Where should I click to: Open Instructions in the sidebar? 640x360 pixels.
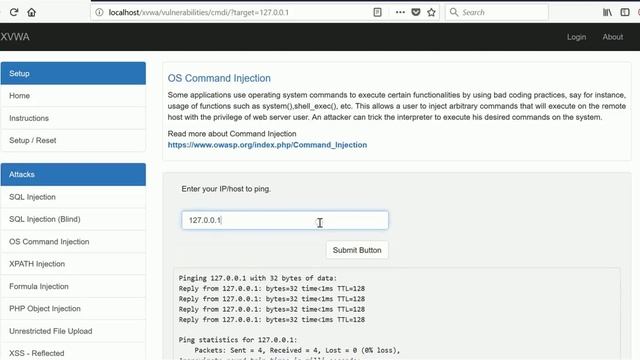tap(73, 118)
